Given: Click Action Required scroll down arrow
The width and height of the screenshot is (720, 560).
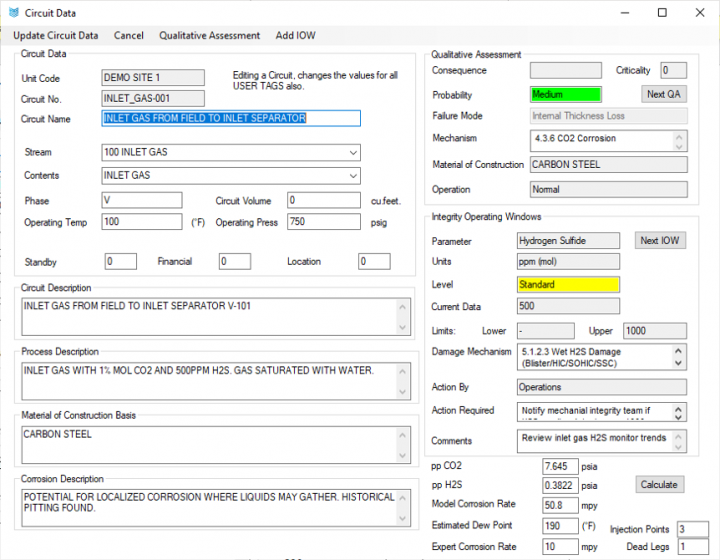Looking at the screenshot, I should [x=679, y=417].
